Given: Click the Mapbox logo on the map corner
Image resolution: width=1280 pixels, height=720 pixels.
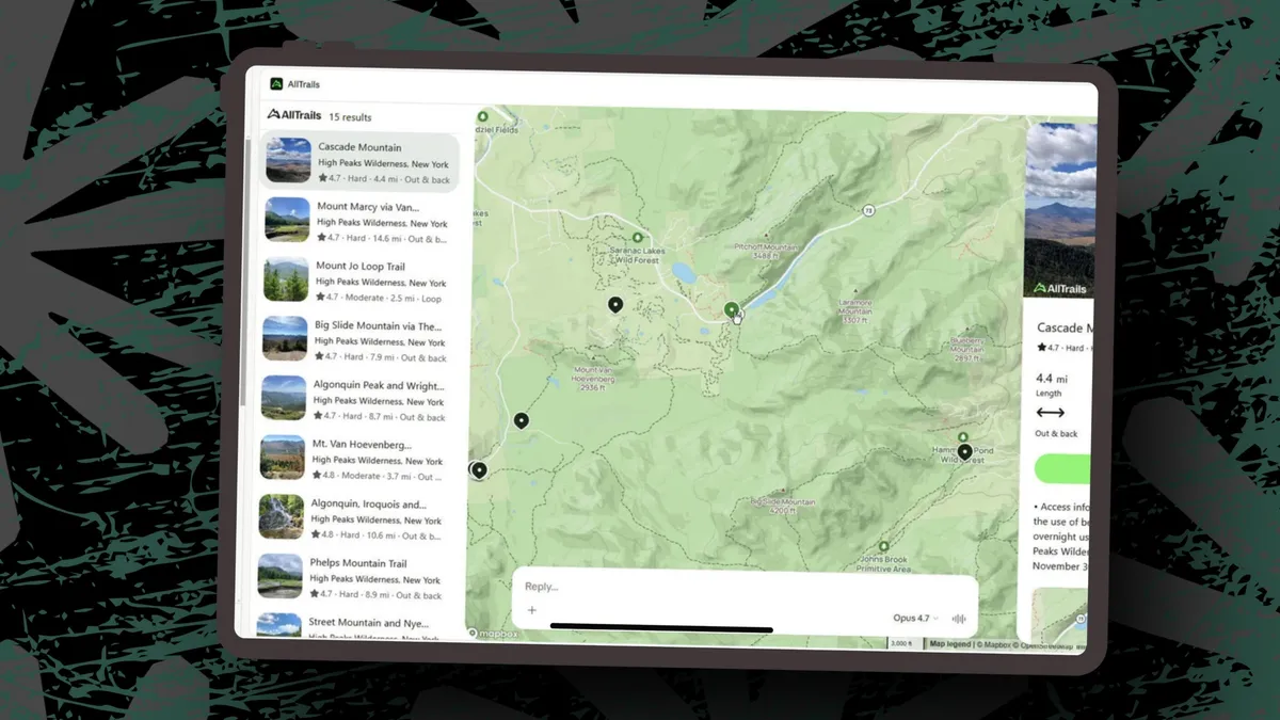Looking at the screenshot, I should [x=492, y=633].
